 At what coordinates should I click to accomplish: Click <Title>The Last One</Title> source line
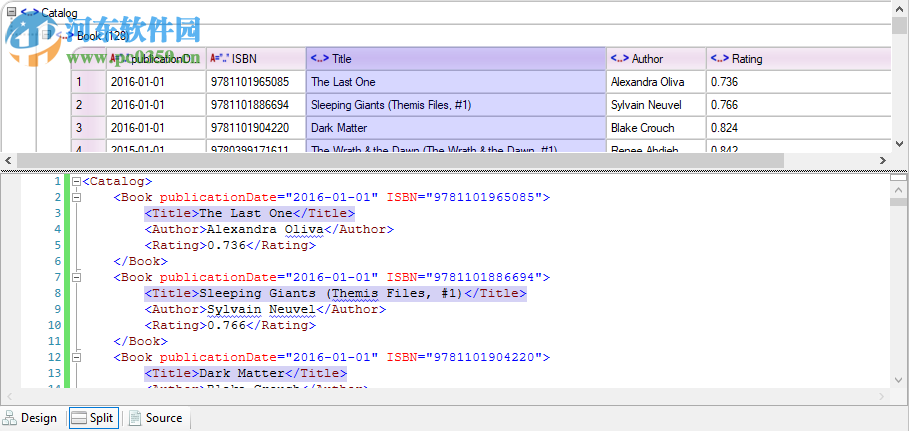[x=249, y=213]
